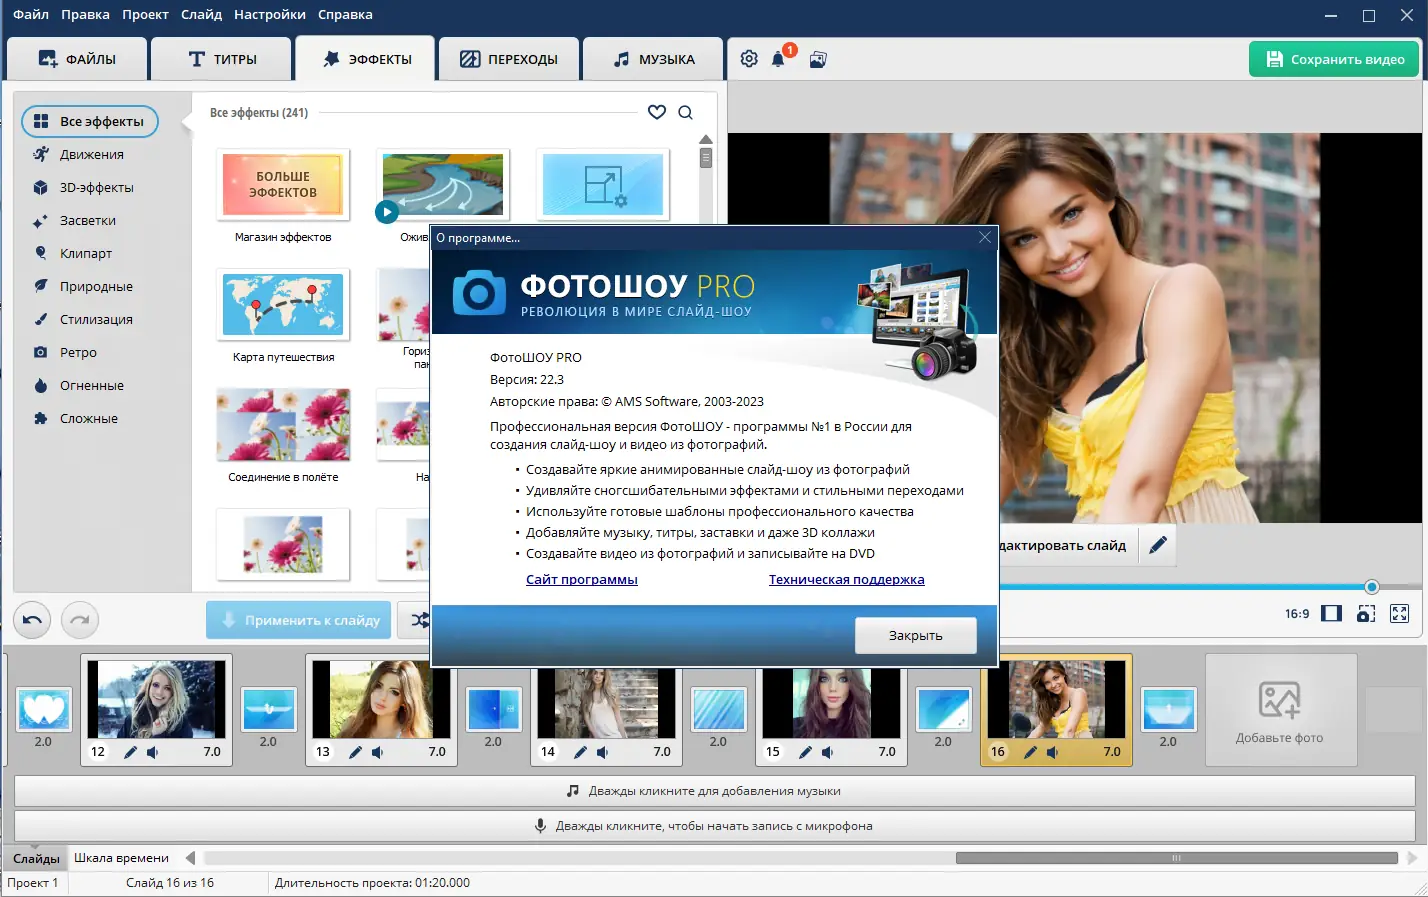Open the Файл menu
This screenshot has height=897, width=1428.
[x=31, y=14]
